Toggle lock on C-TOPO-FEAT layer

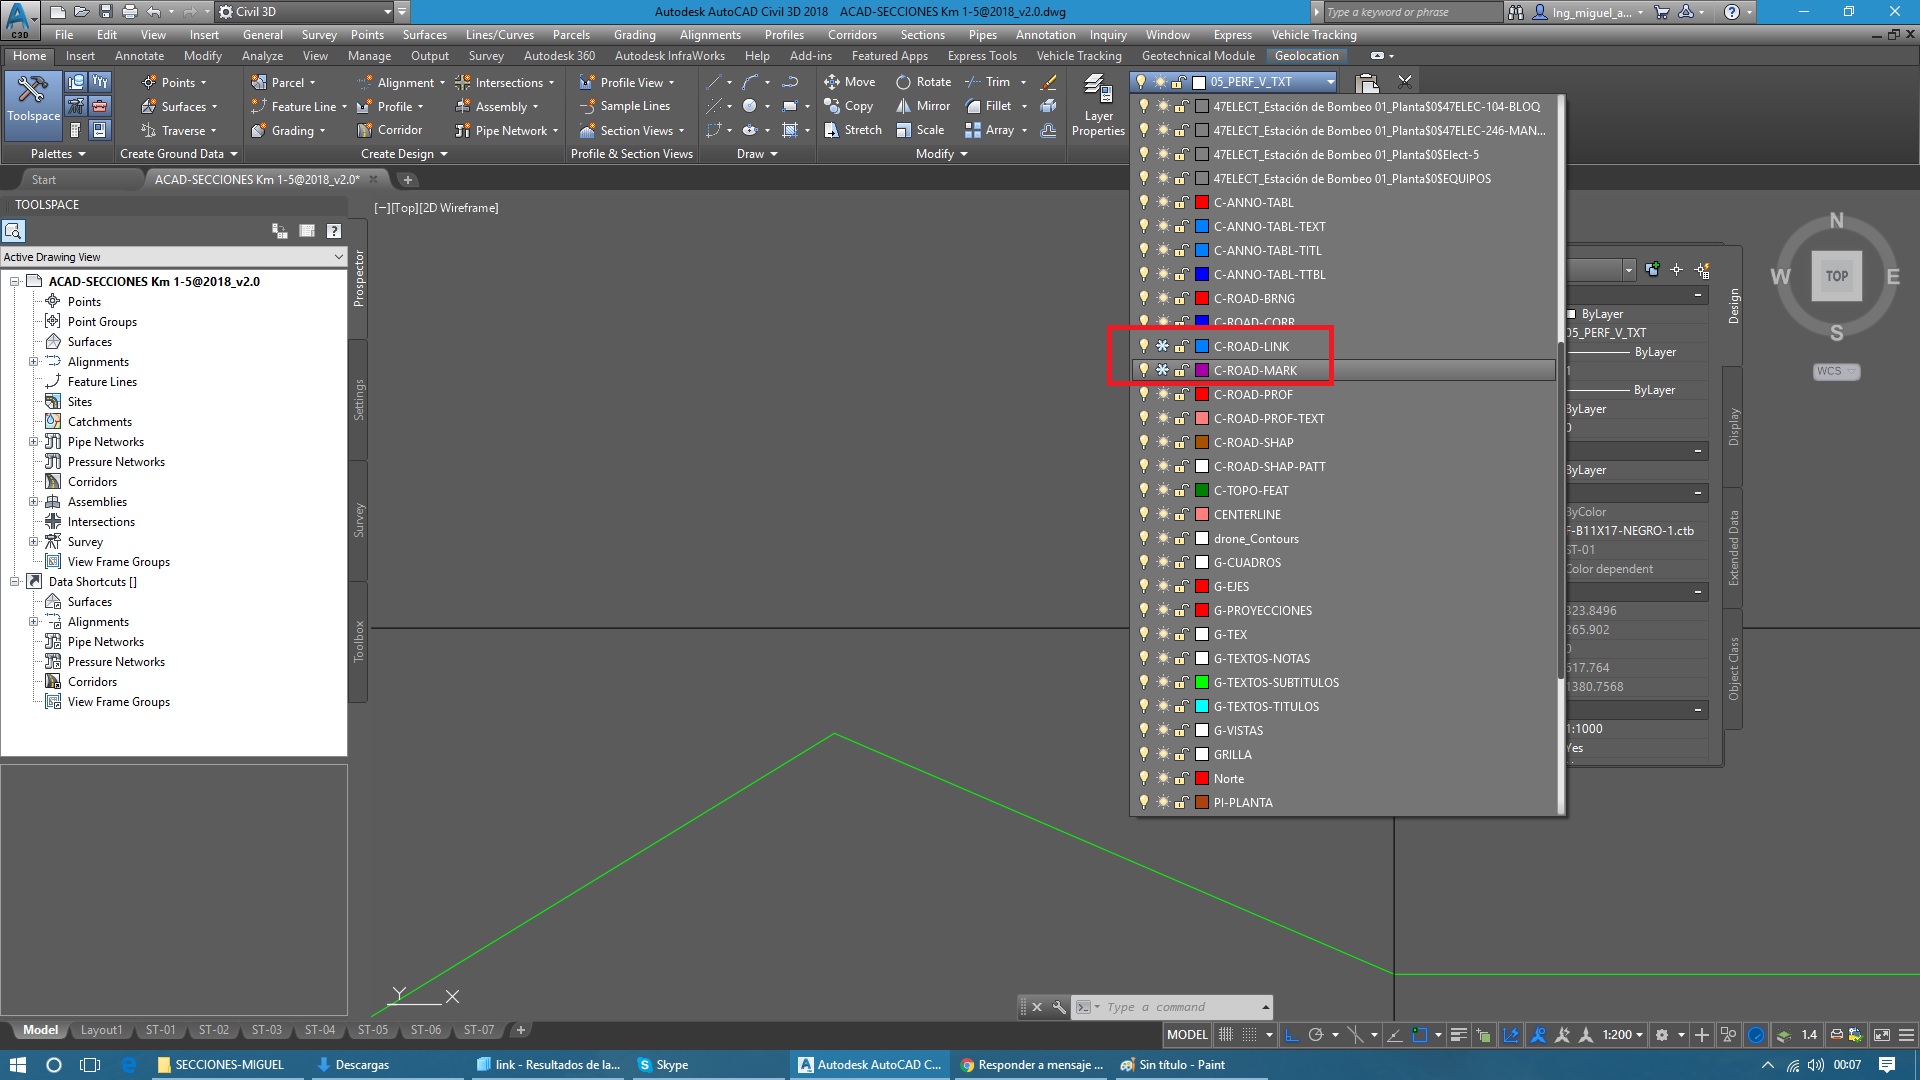pyautogui.click(x=1181, y=491)
